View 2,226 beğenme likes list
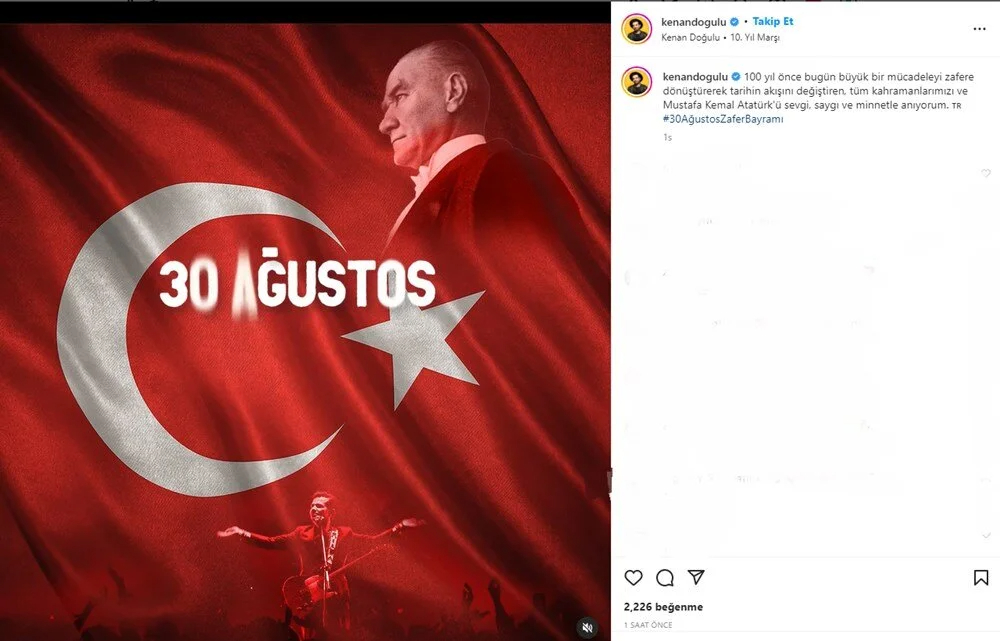1000x641 pixels. (x=663, y=607)
